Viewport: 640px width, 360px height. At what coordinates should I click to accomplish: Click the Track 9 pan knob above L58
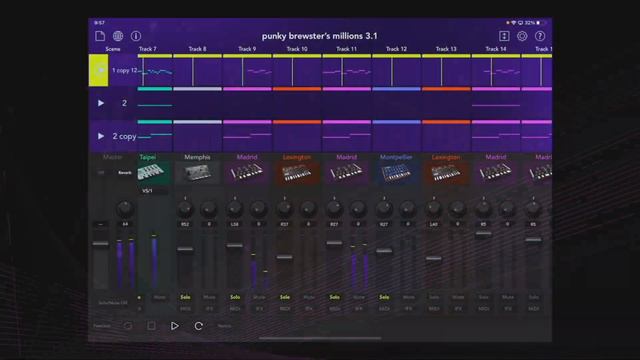(235, 209)
